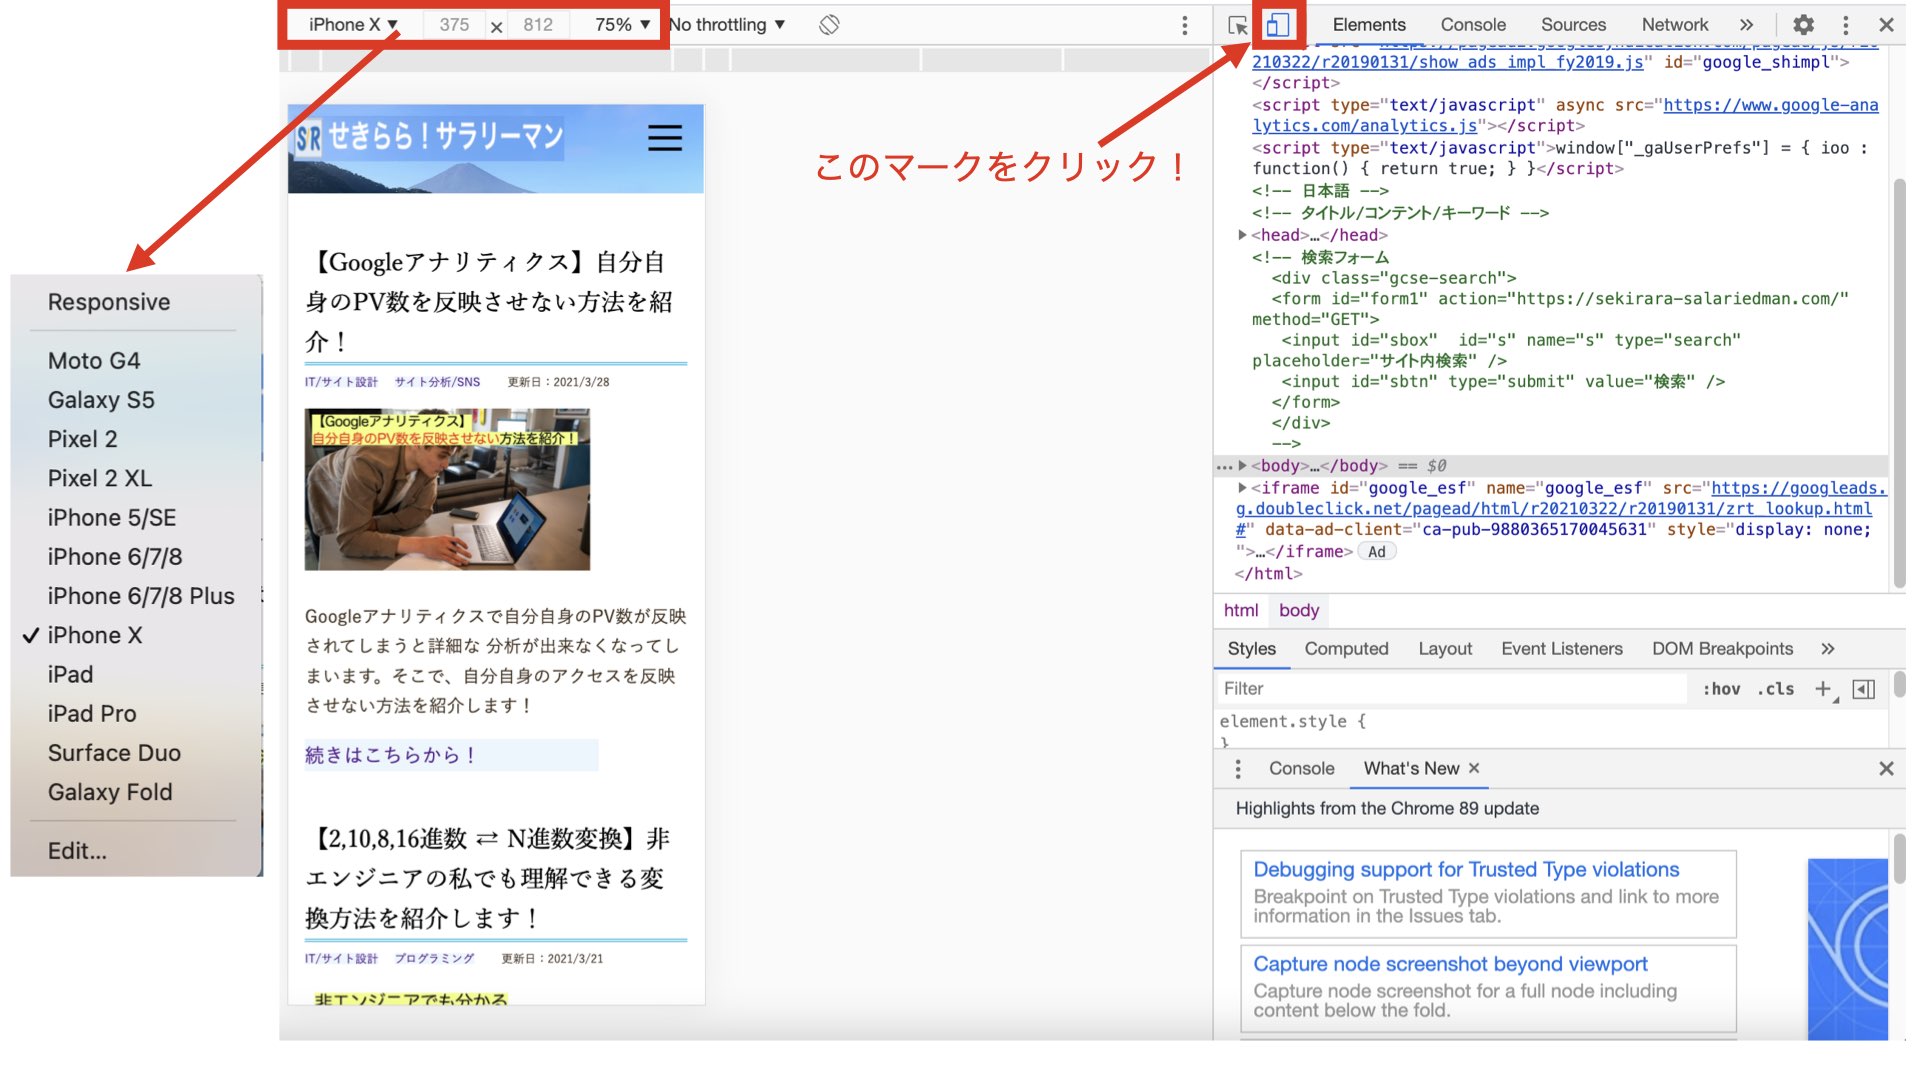The image size is (1920, 1080).
Task: Click the styles Filter field
Action: point(1453,689)
